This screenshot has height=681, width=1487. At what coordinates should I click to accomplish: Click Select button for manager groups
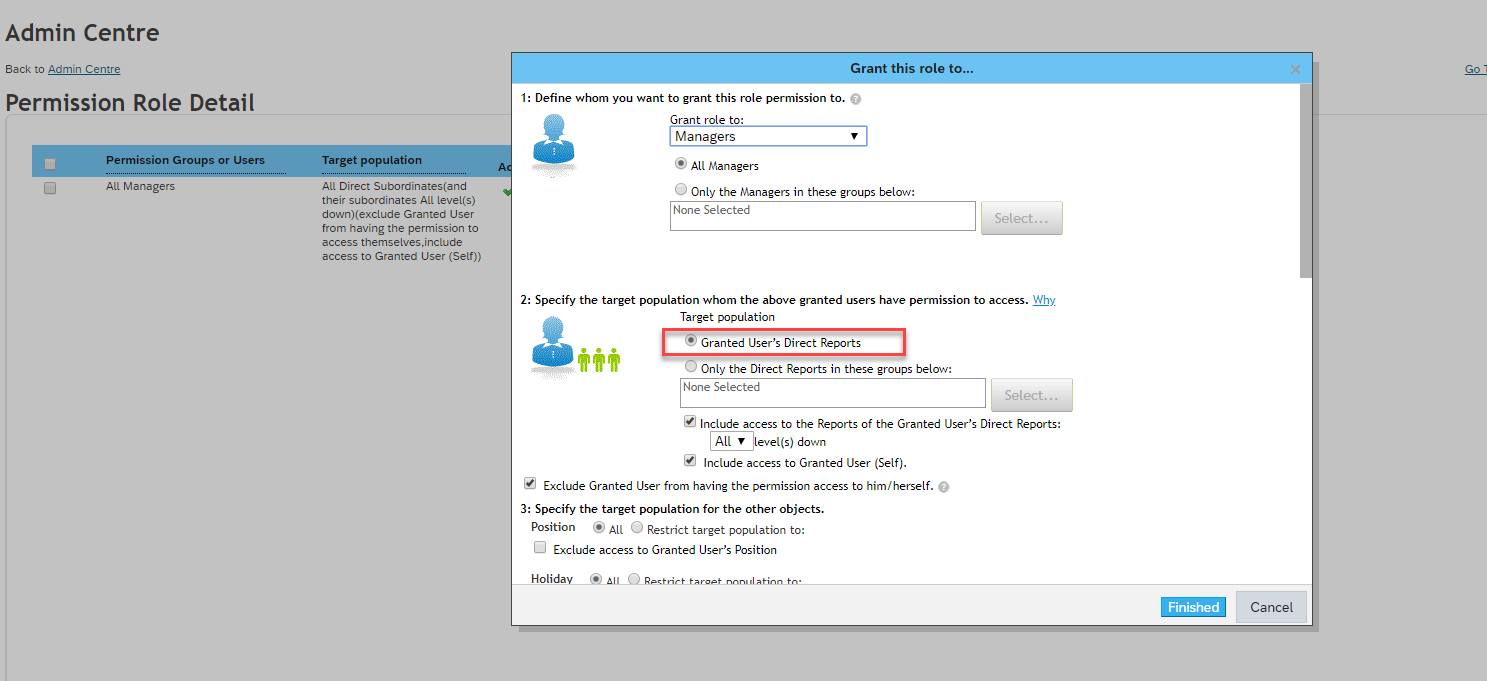pos(1021,218)
